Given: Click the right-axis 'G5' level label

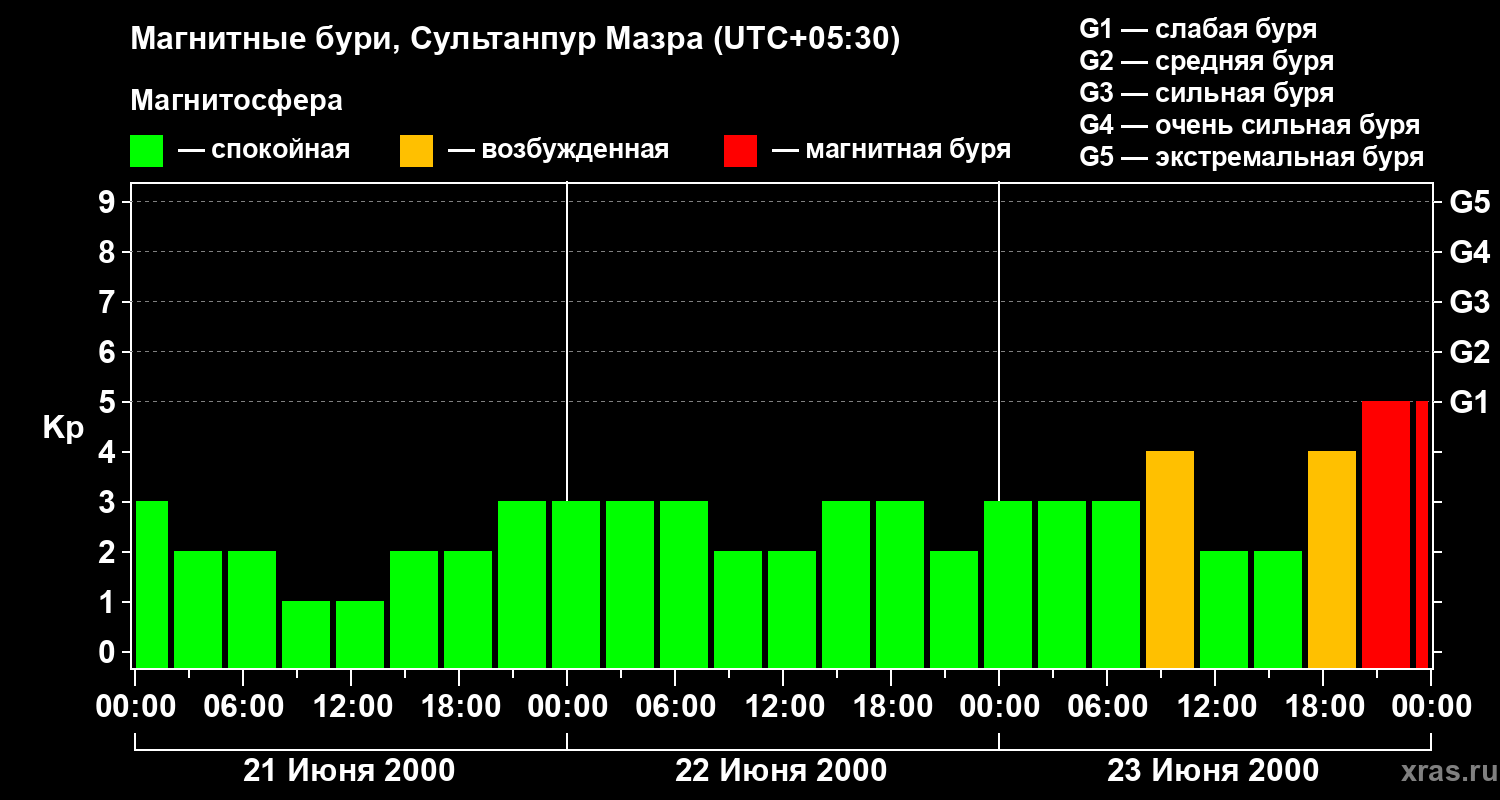Looking at the screenshot, I should (1469, 202).
